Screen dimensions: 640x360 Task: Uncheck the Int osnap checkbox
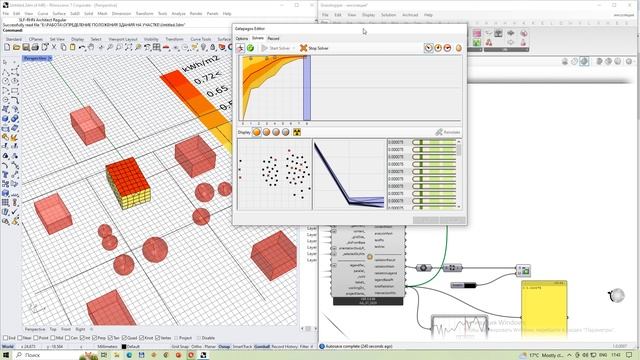82,338
